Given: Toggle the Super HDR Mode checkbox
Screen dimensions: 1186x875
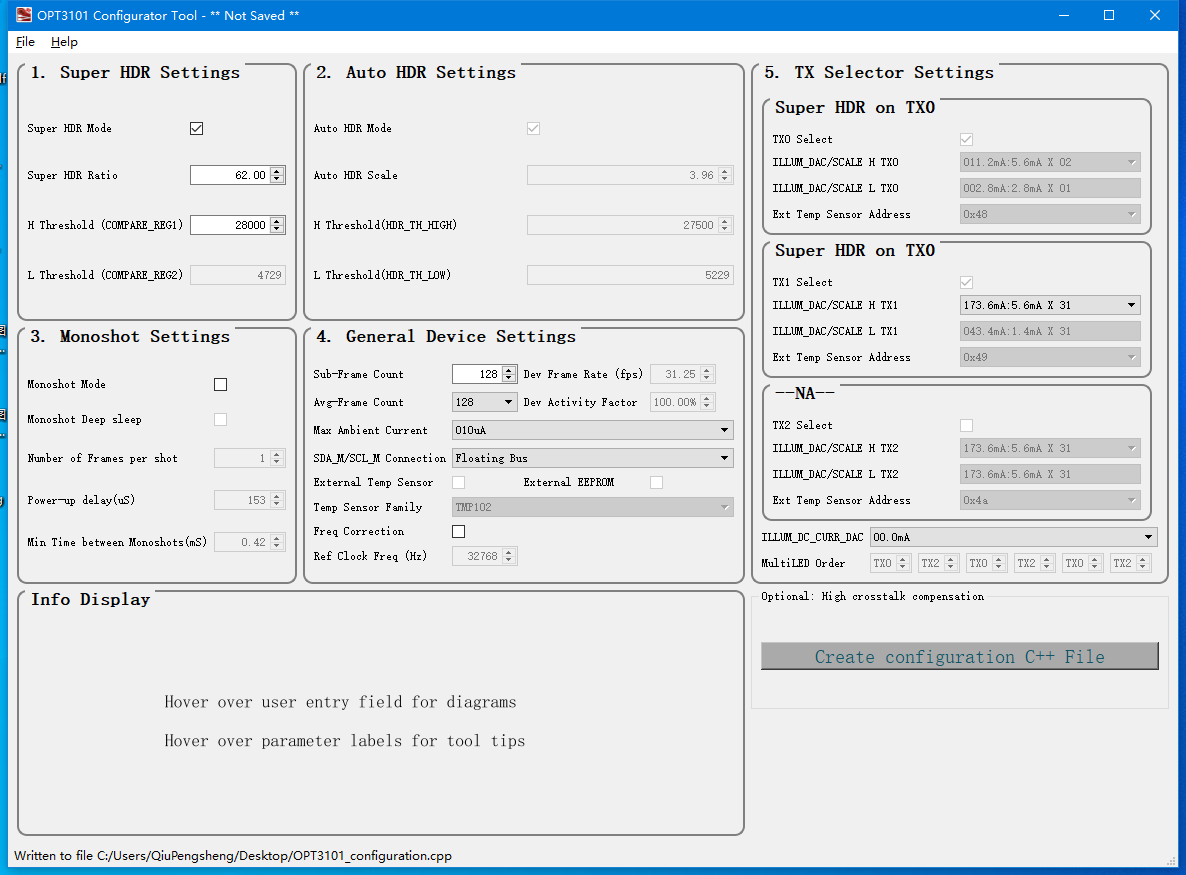Looking at the screenshot, I should 197,129.
